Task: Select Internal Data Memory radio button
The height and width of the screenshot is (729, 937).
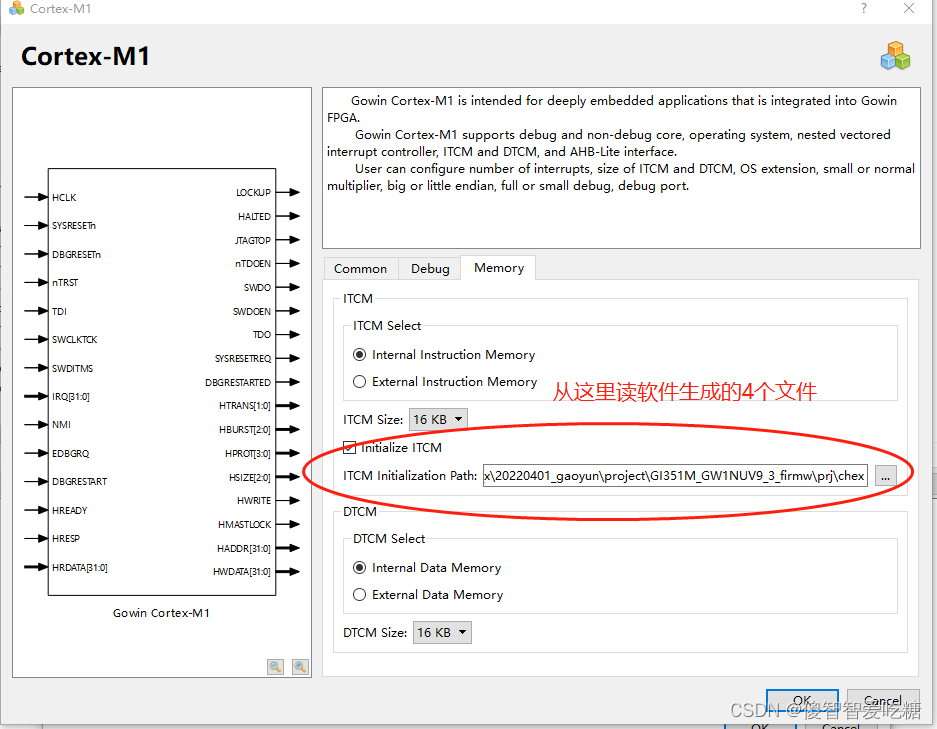Action: (x=359, y=568)
